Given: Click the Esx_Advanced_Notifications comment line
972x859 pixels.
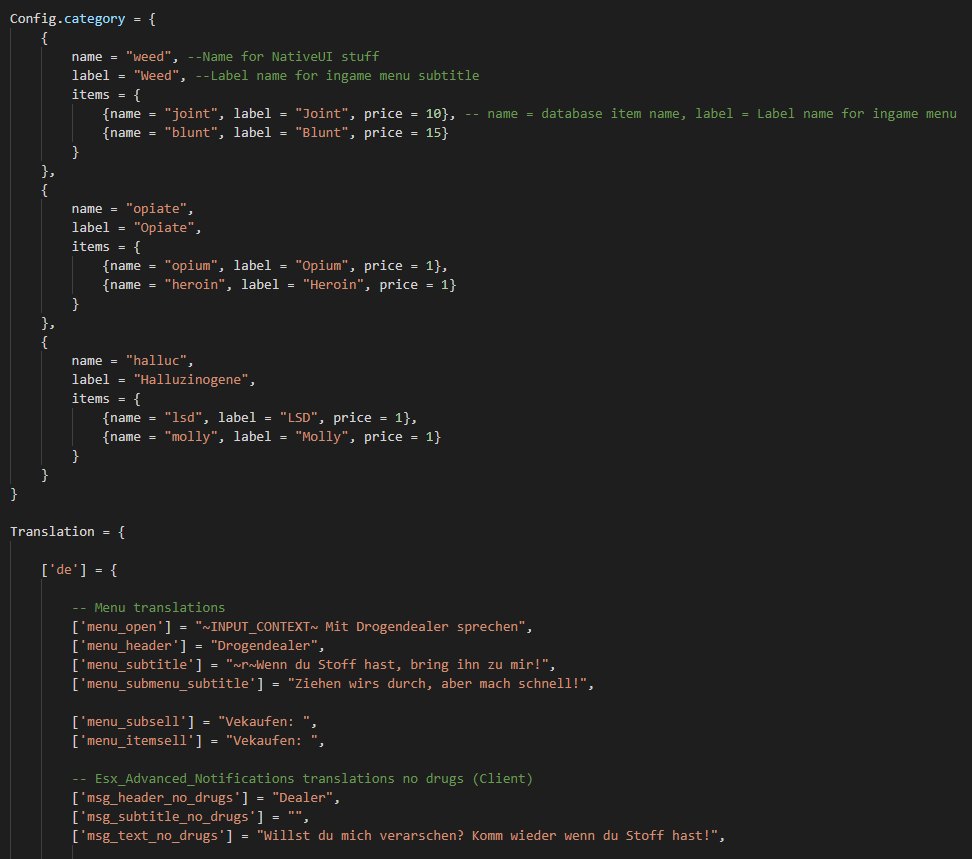Looking at the screenshot, I should click(303, 778).
